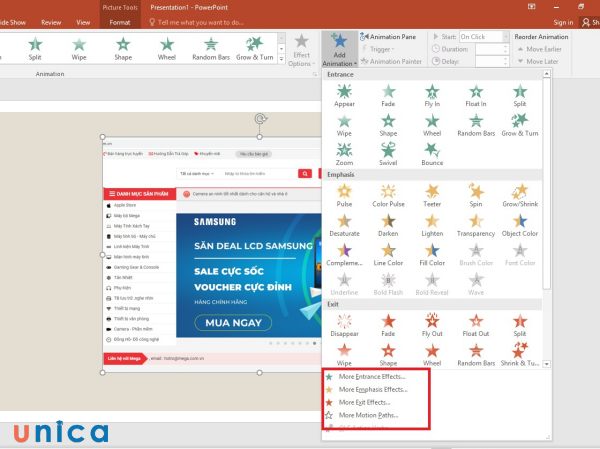This screenshot has width=600, height=449.
Task: Select the Swivel entrance animation
Action: point(388,154)
